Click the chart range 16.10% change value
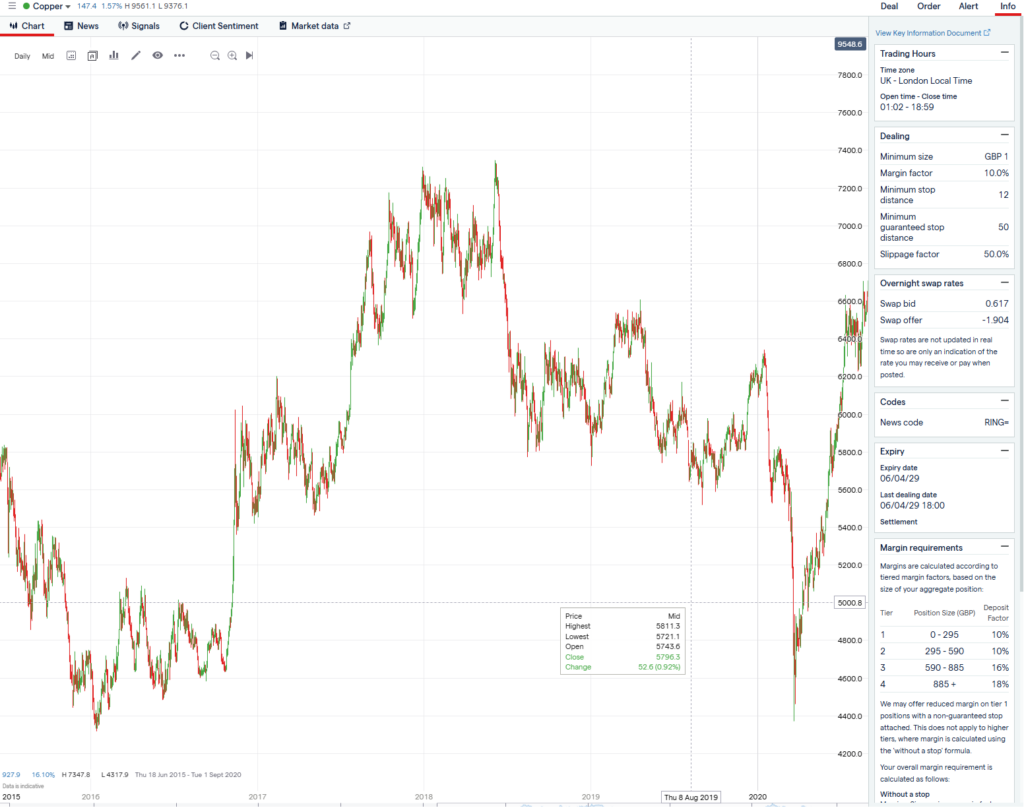 43,775
